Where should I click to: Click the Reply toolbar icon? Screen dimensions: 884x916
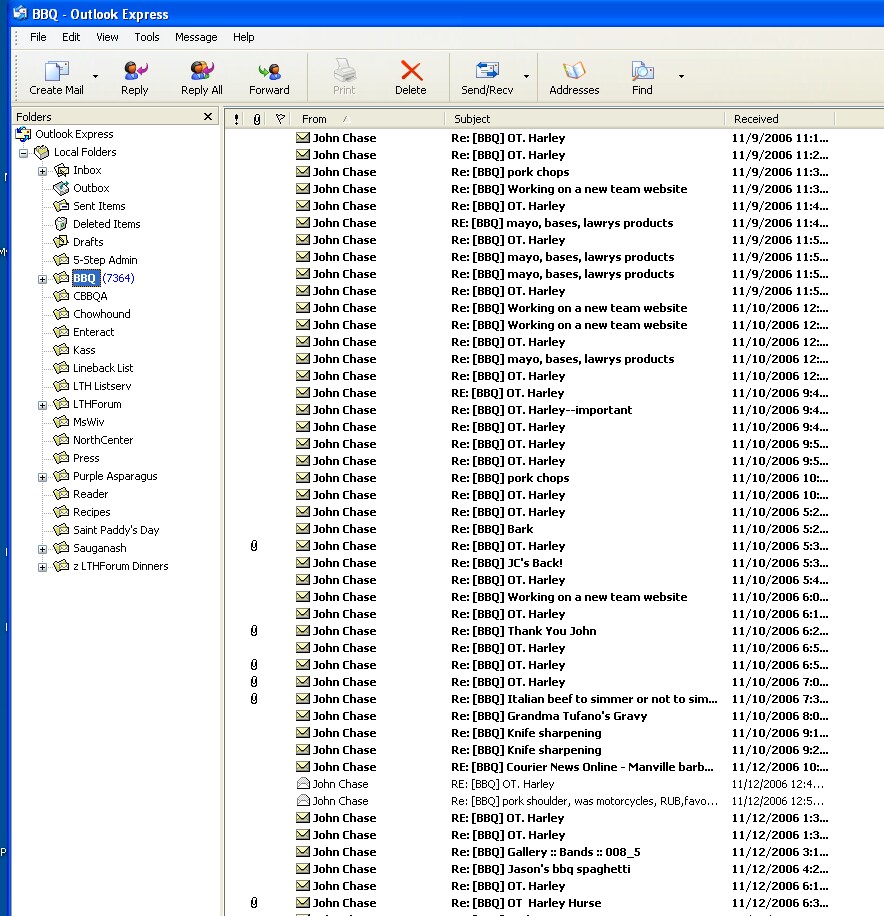click(135, 71)
